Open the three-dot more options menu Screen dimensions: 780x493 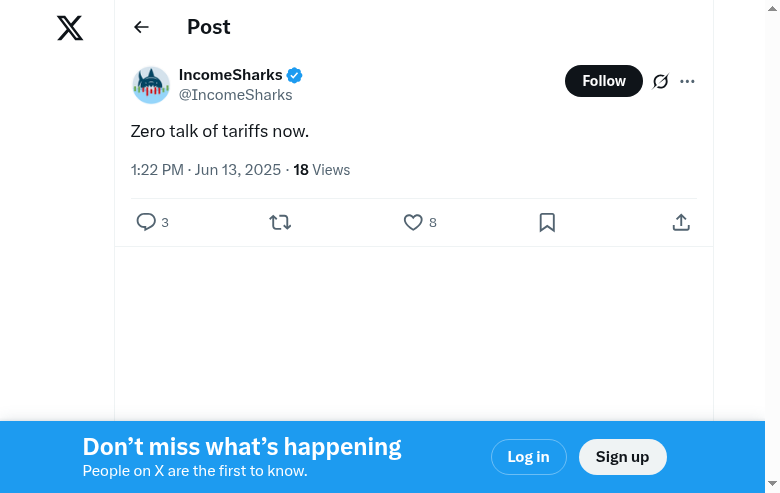[687, 81]
